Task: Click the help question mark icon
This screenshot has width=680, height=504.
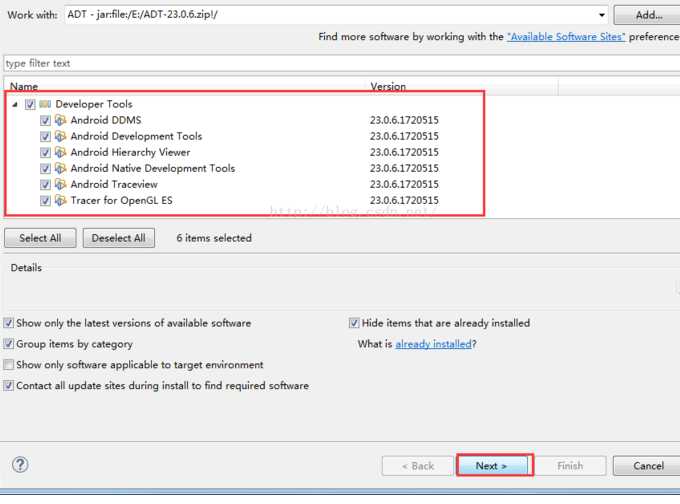Action: [20, 465]
